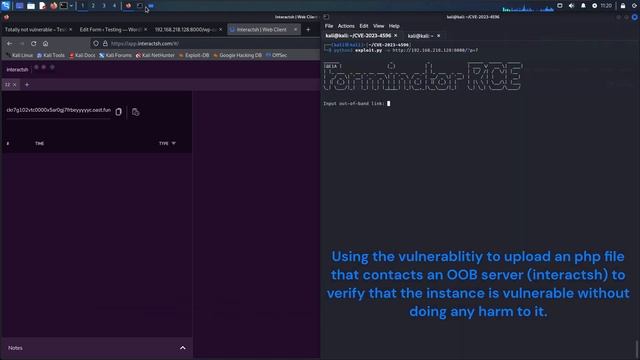Screen dimensions: 640x360
Task: Launch the terminal emulator from the panel
Action: click(x=64, y=6)
